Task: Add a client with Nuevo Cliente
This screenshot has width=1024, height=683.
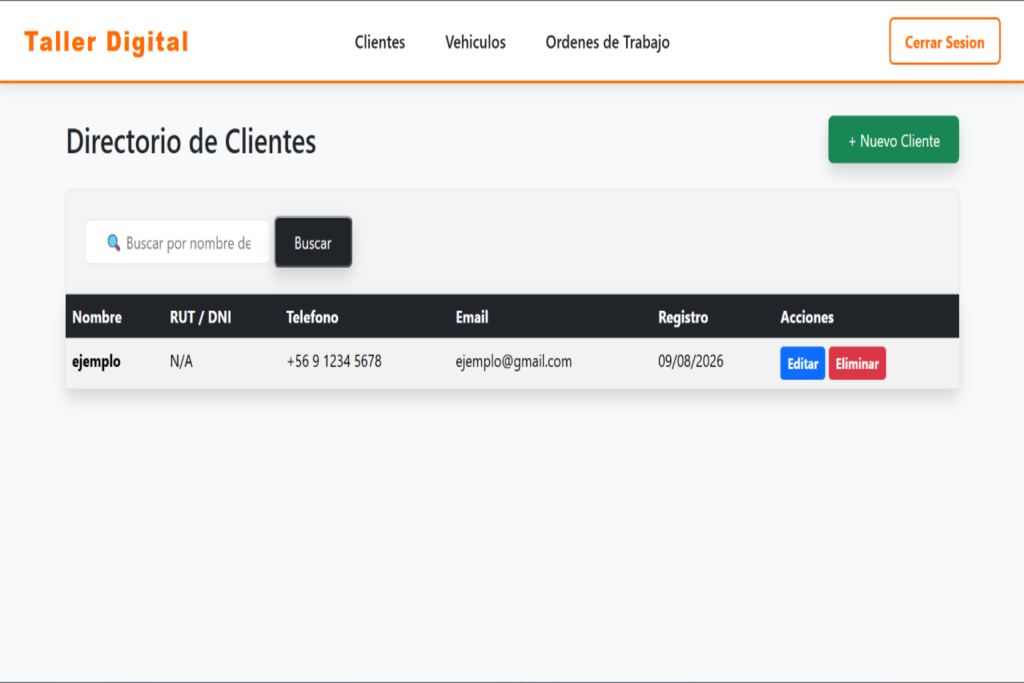Action: [x=893, y=140]
